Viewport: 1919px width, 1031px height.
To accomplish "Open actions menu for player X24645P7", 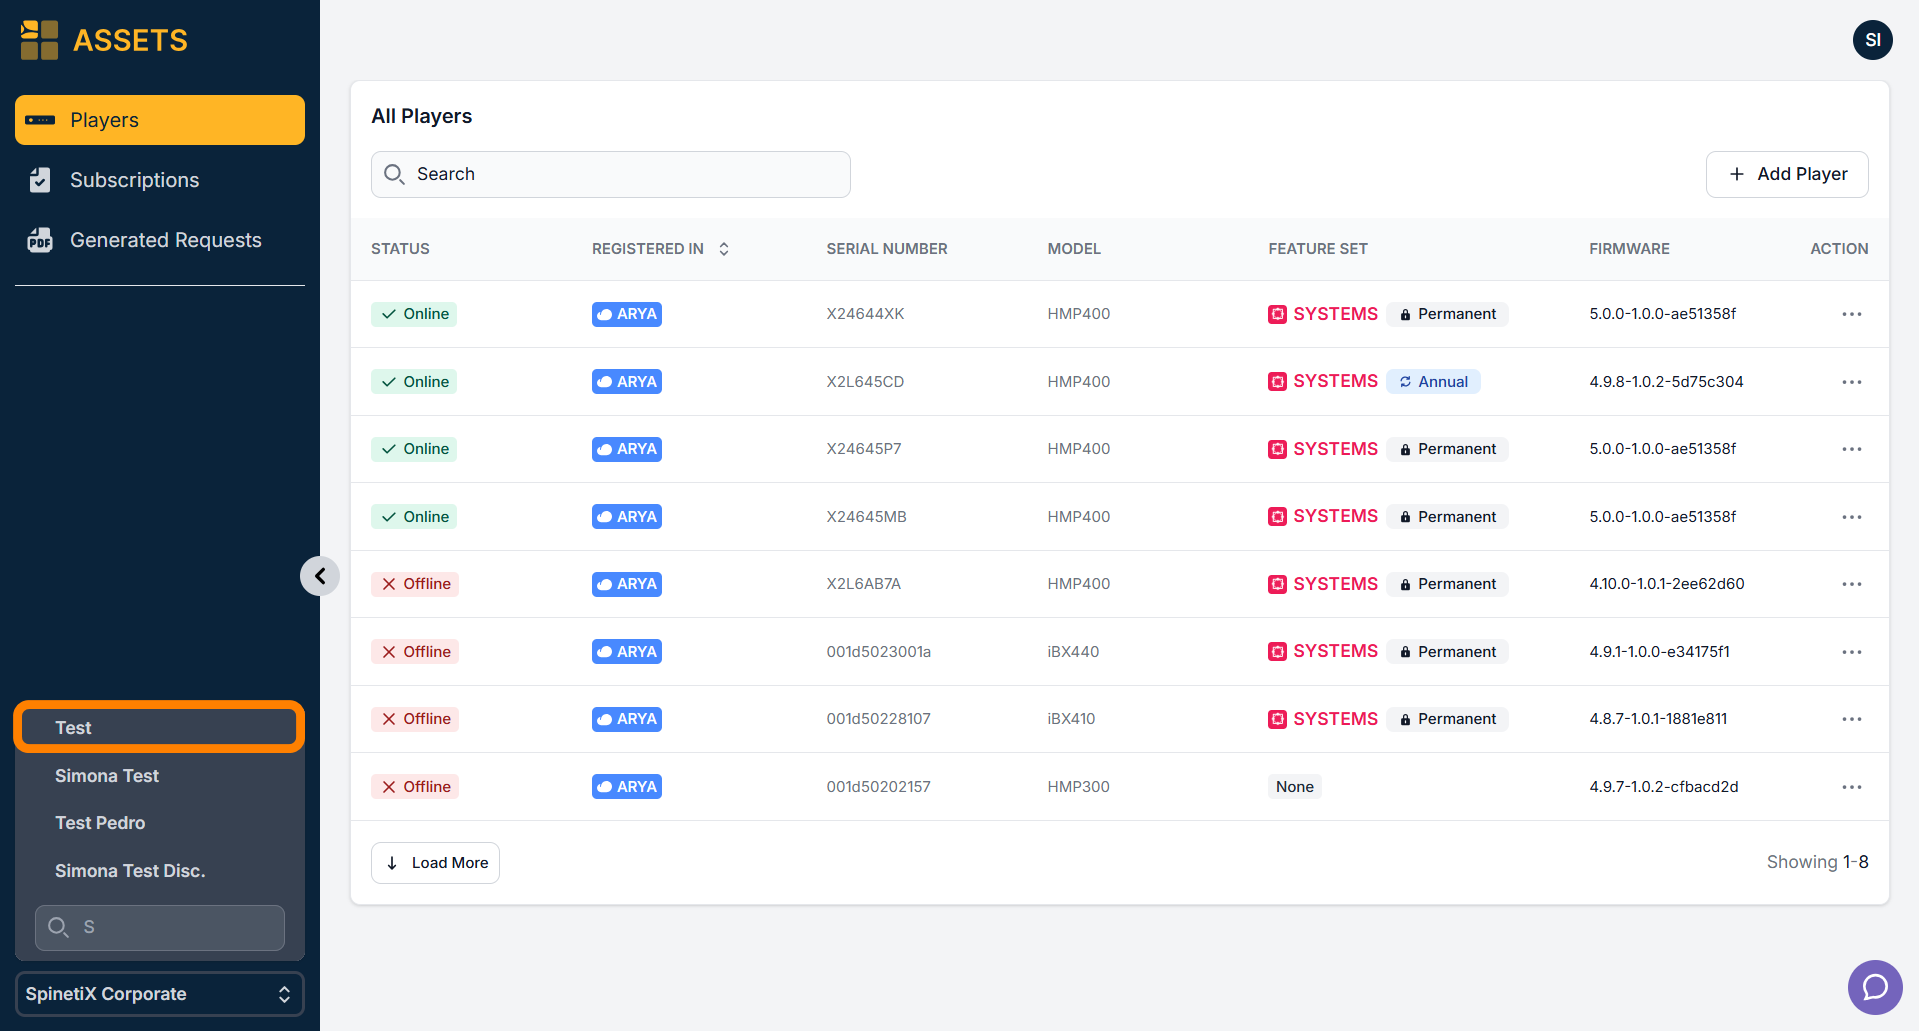I will pos(1852,449).
